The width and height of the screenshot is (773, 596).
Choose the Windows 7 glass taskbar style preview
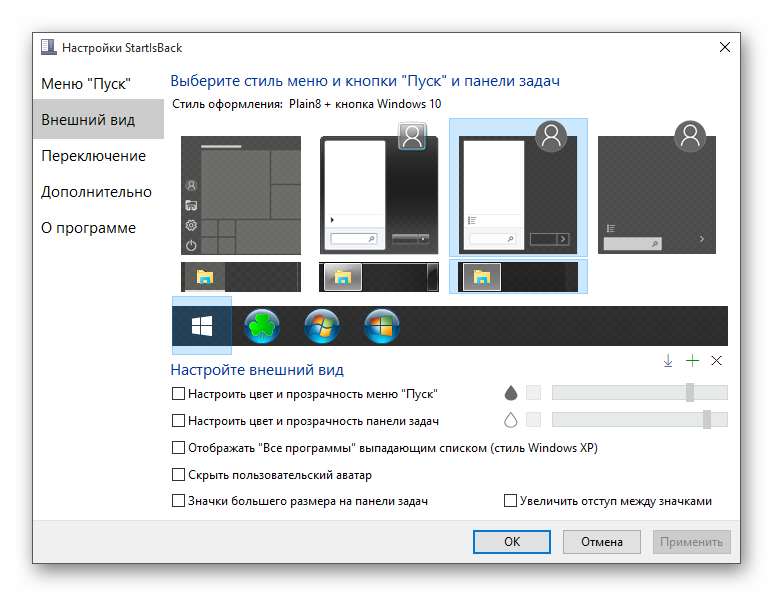coord(379,277)
